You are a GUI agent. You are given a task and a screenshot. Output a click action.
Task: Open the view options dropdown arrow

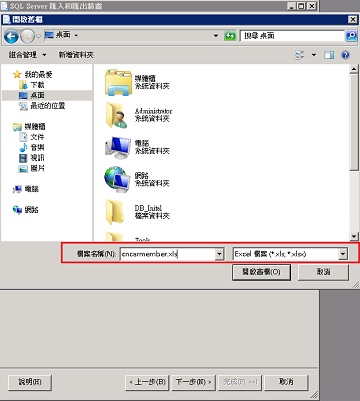[314, 55]
